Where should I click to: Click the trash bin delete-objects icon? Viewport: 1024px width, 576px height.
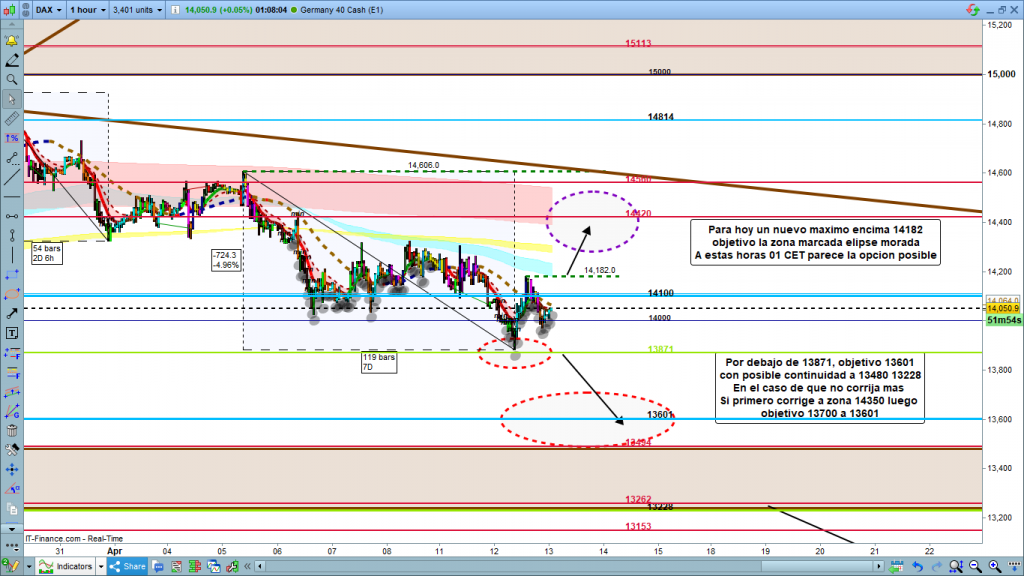tap(11, 430)
